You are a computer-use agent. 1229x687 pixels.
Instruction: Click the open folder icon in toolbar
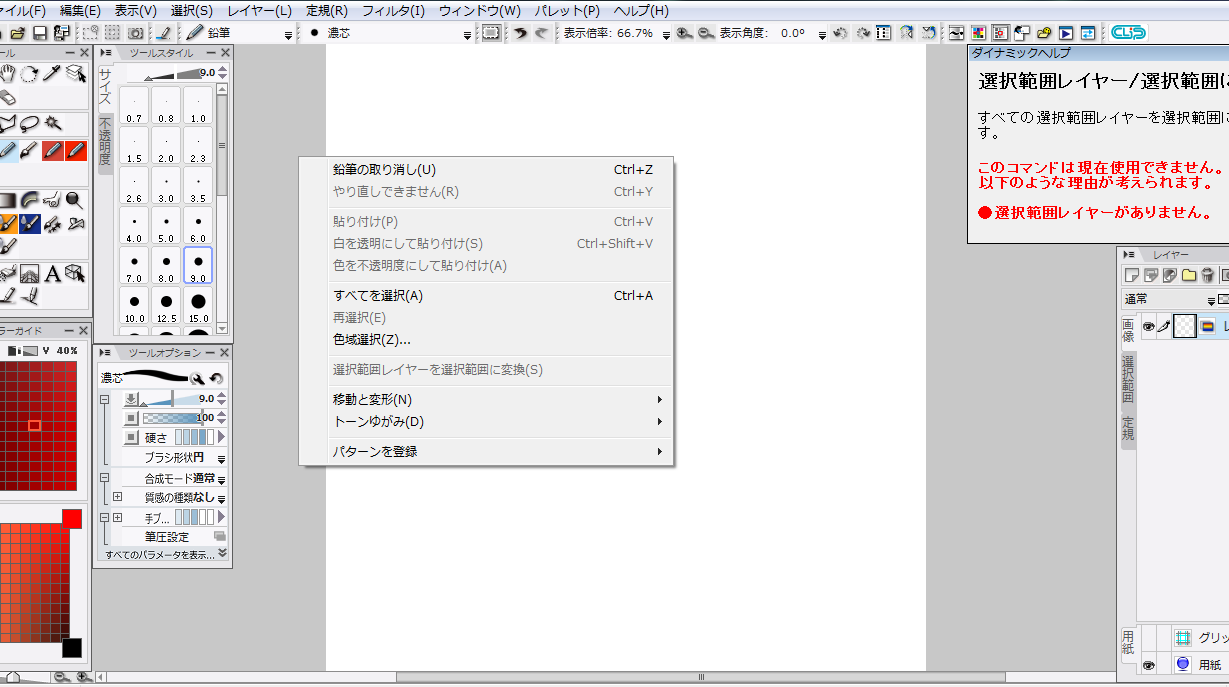[x=18, y=33]
